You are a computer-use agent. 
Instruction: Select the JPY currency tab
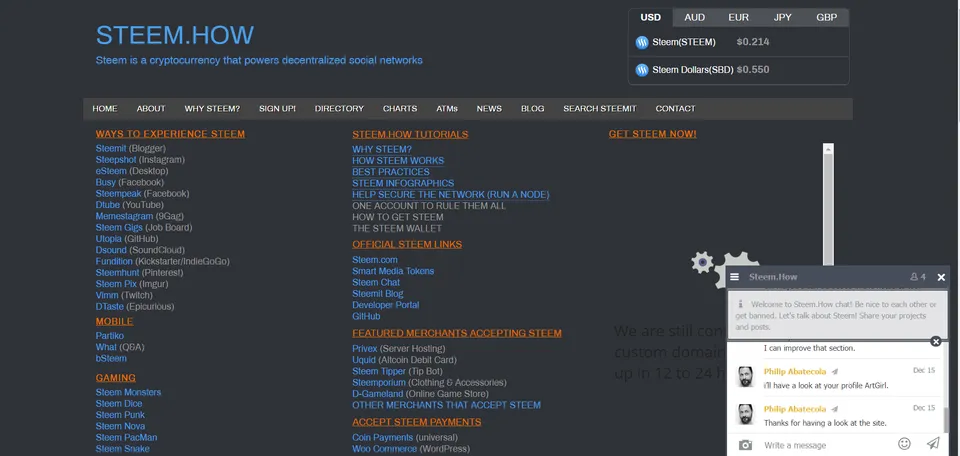[x=782, y=17]
